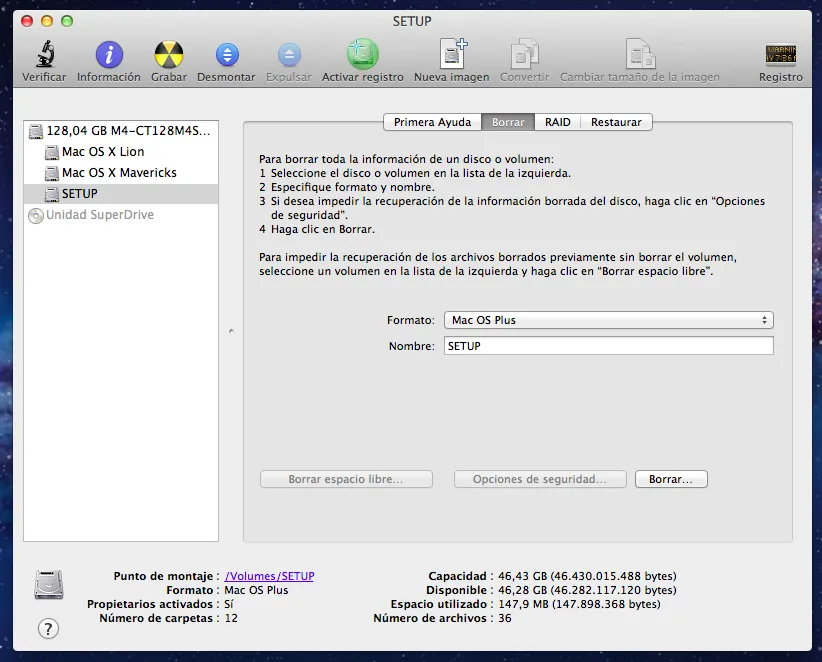The width and height of the screenshot is (822, 662).
Task: Click the Formato value Mac OS Plus in footer
Action: [256, 590]
